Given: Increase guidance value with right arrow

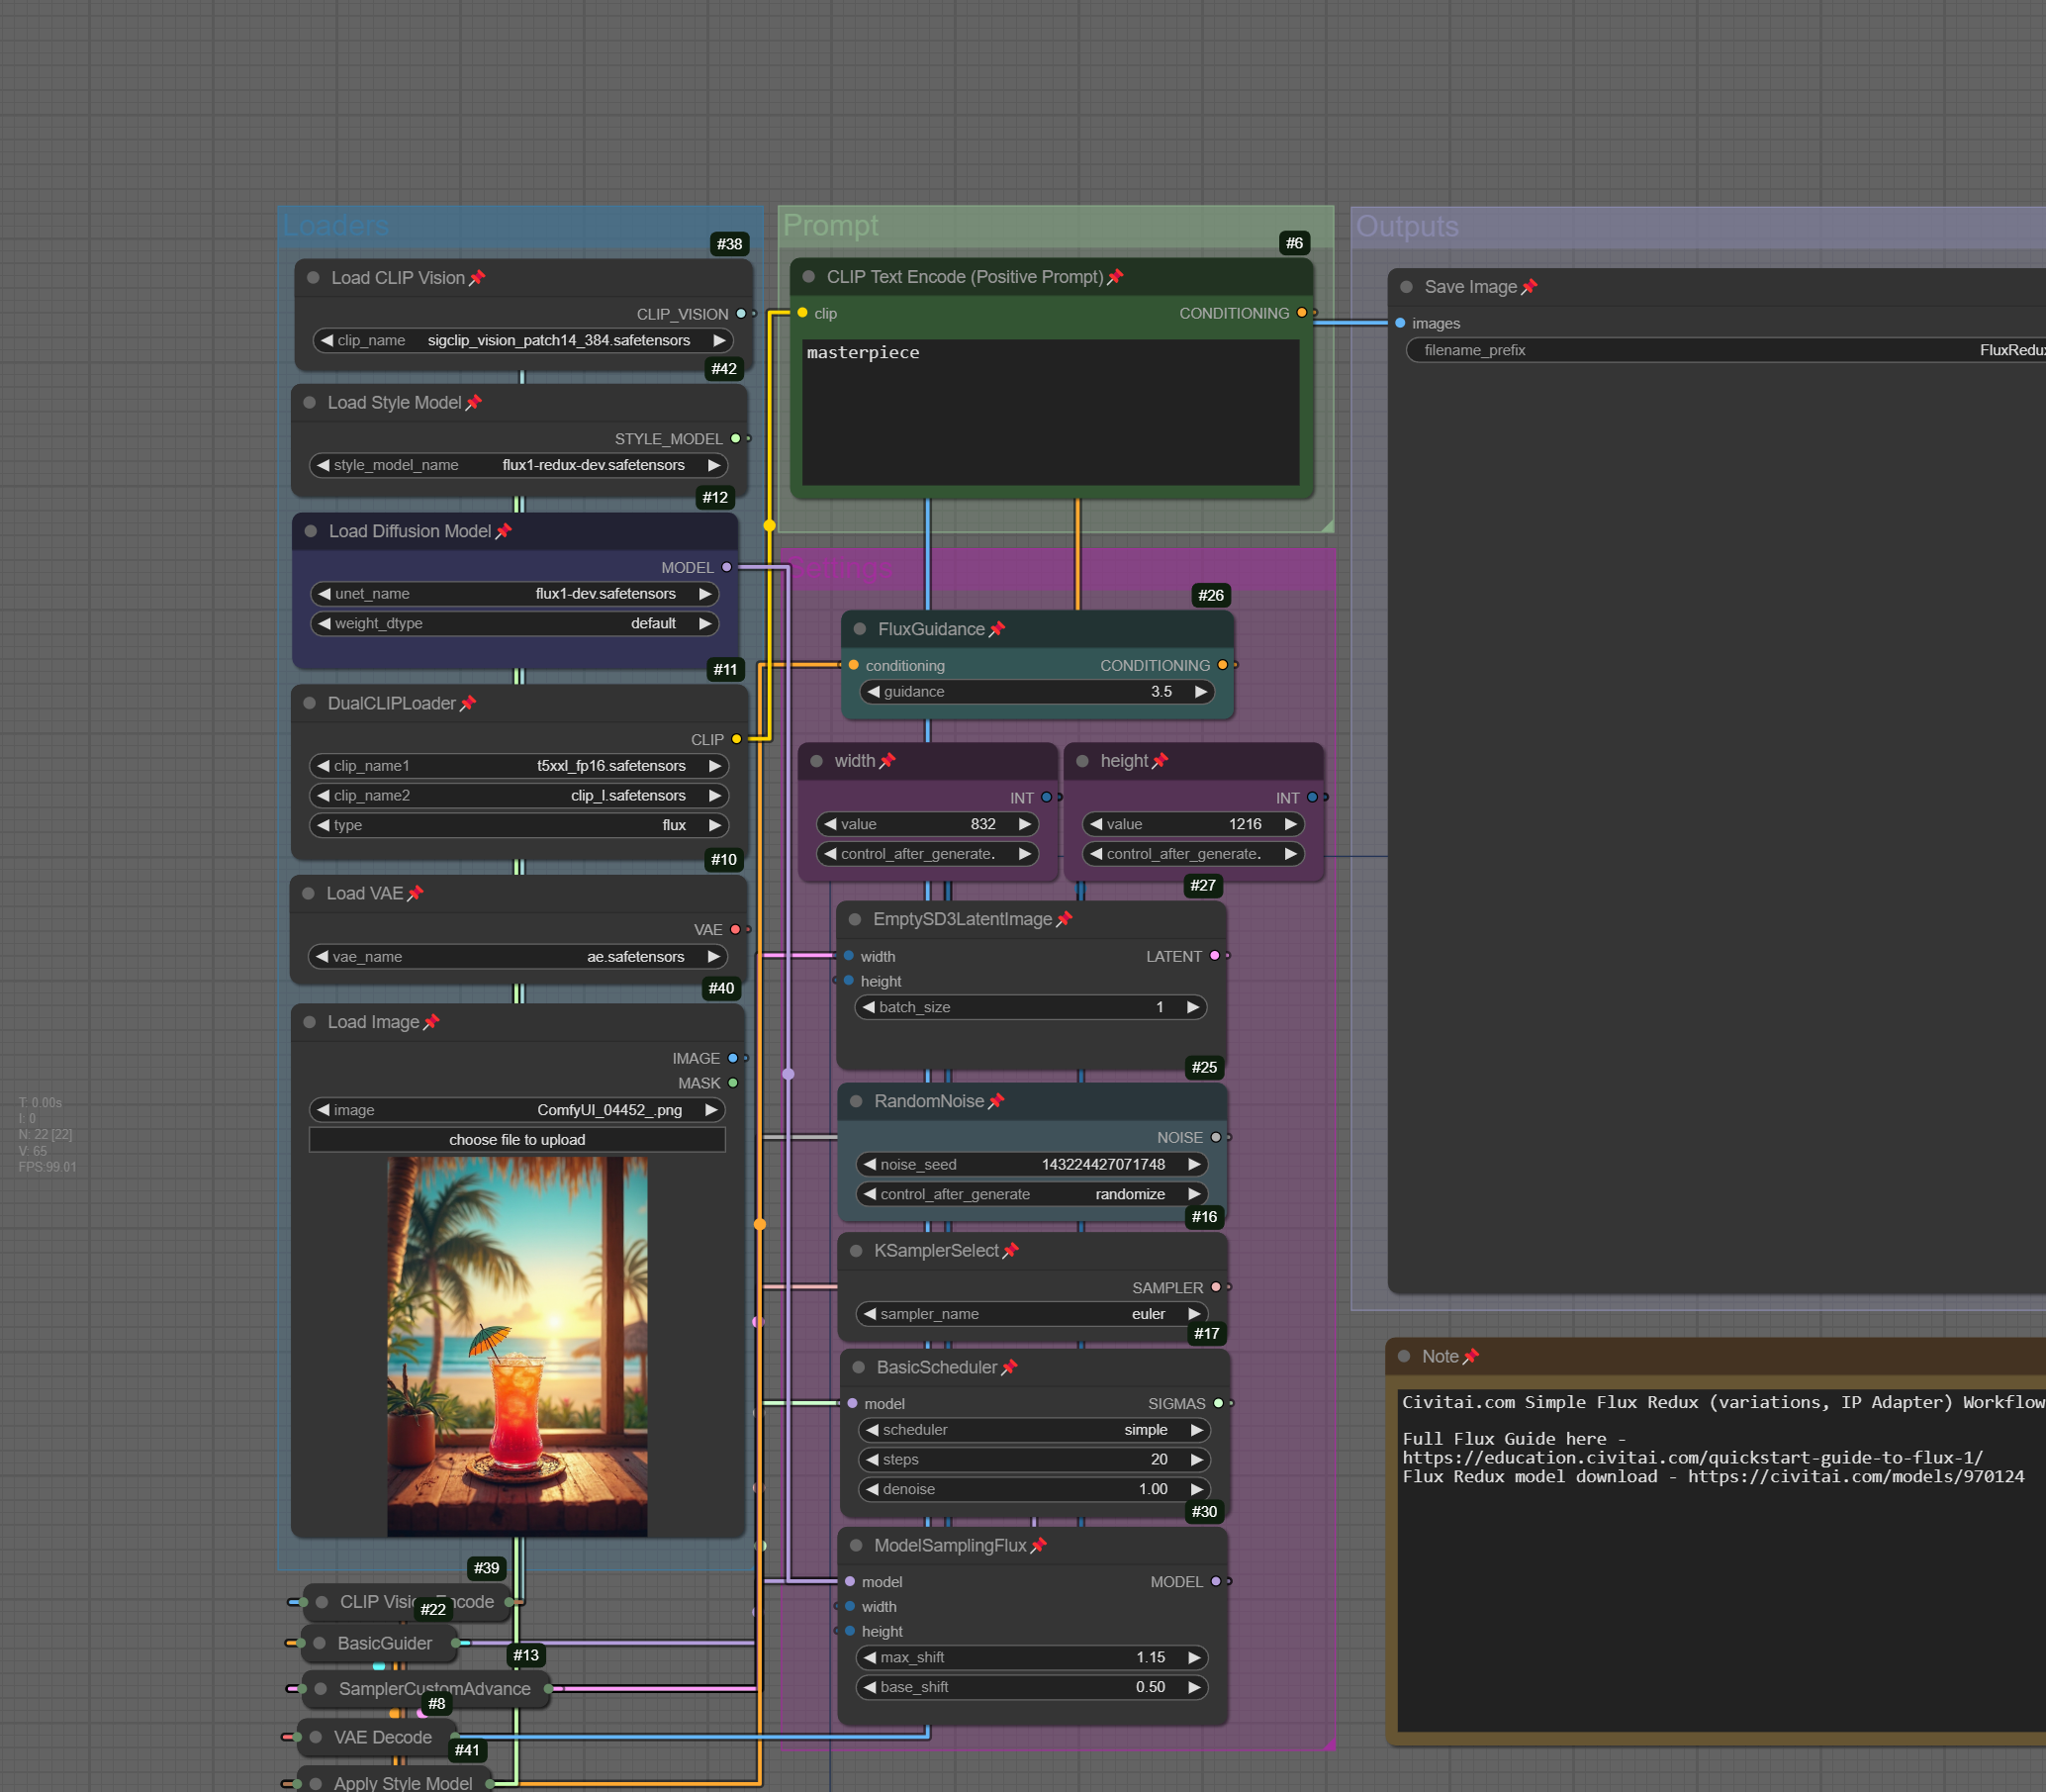Looking at the screenshot, I should (x=1201, y=692).
